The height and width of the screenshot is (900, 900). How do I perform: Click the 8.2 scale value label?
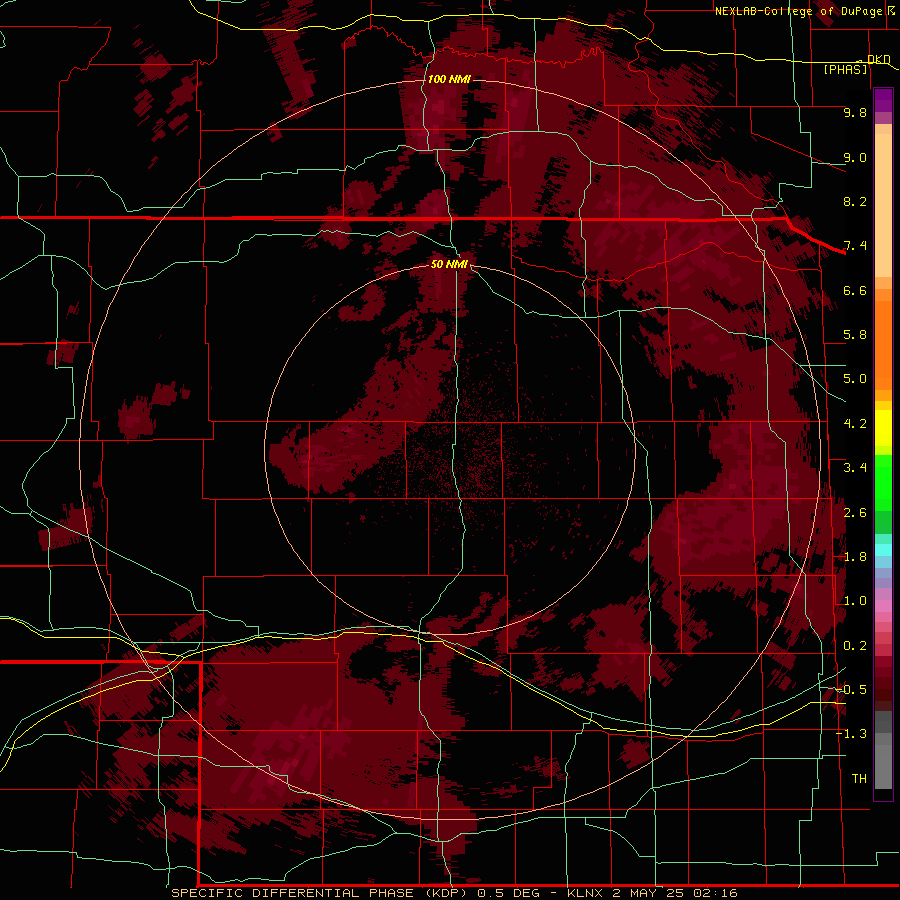pyautogui.click(x=855, y=201)
